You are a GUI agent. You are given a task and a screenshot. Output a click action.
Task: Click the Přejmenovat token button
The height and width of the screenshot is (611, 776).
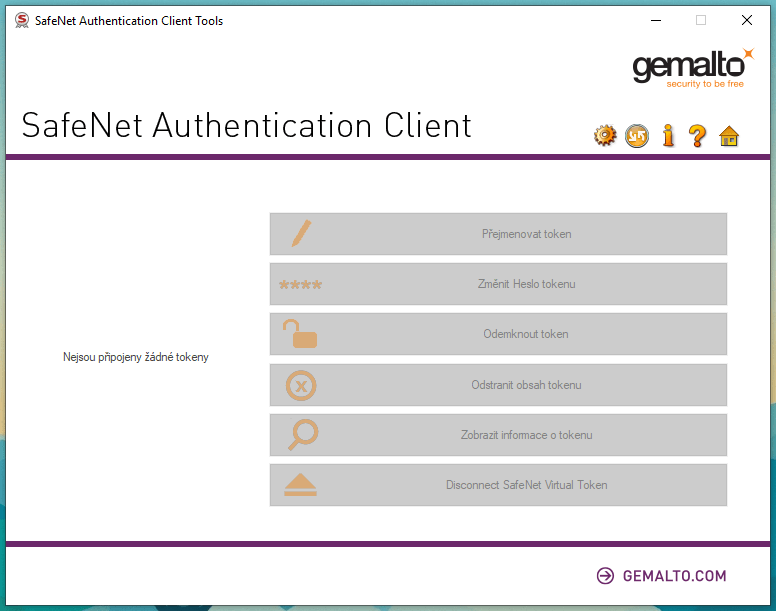click(x=498, y=234)
